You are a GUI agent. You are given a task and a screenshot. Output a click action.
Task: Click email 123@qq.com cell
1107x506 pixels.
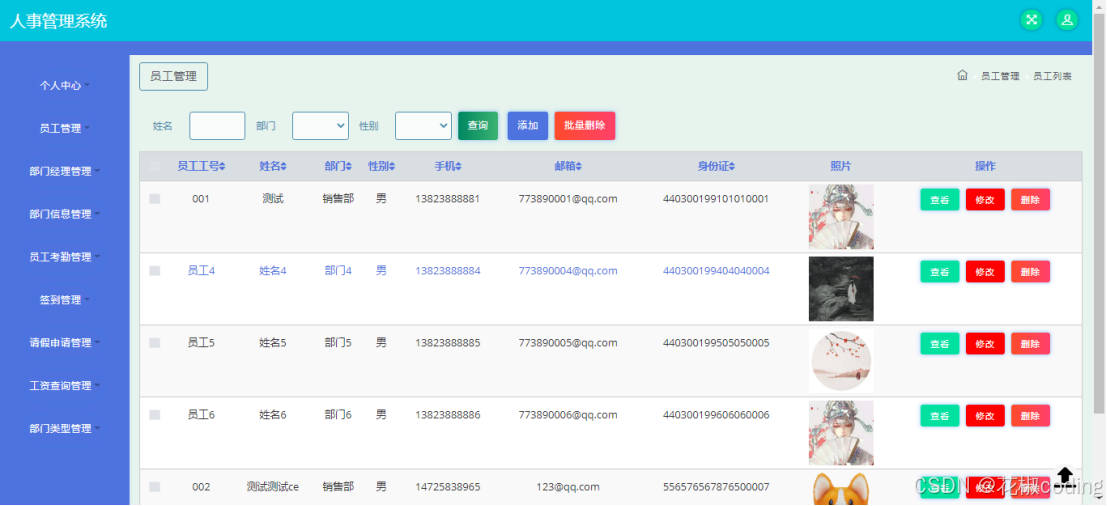click(568, 487)
